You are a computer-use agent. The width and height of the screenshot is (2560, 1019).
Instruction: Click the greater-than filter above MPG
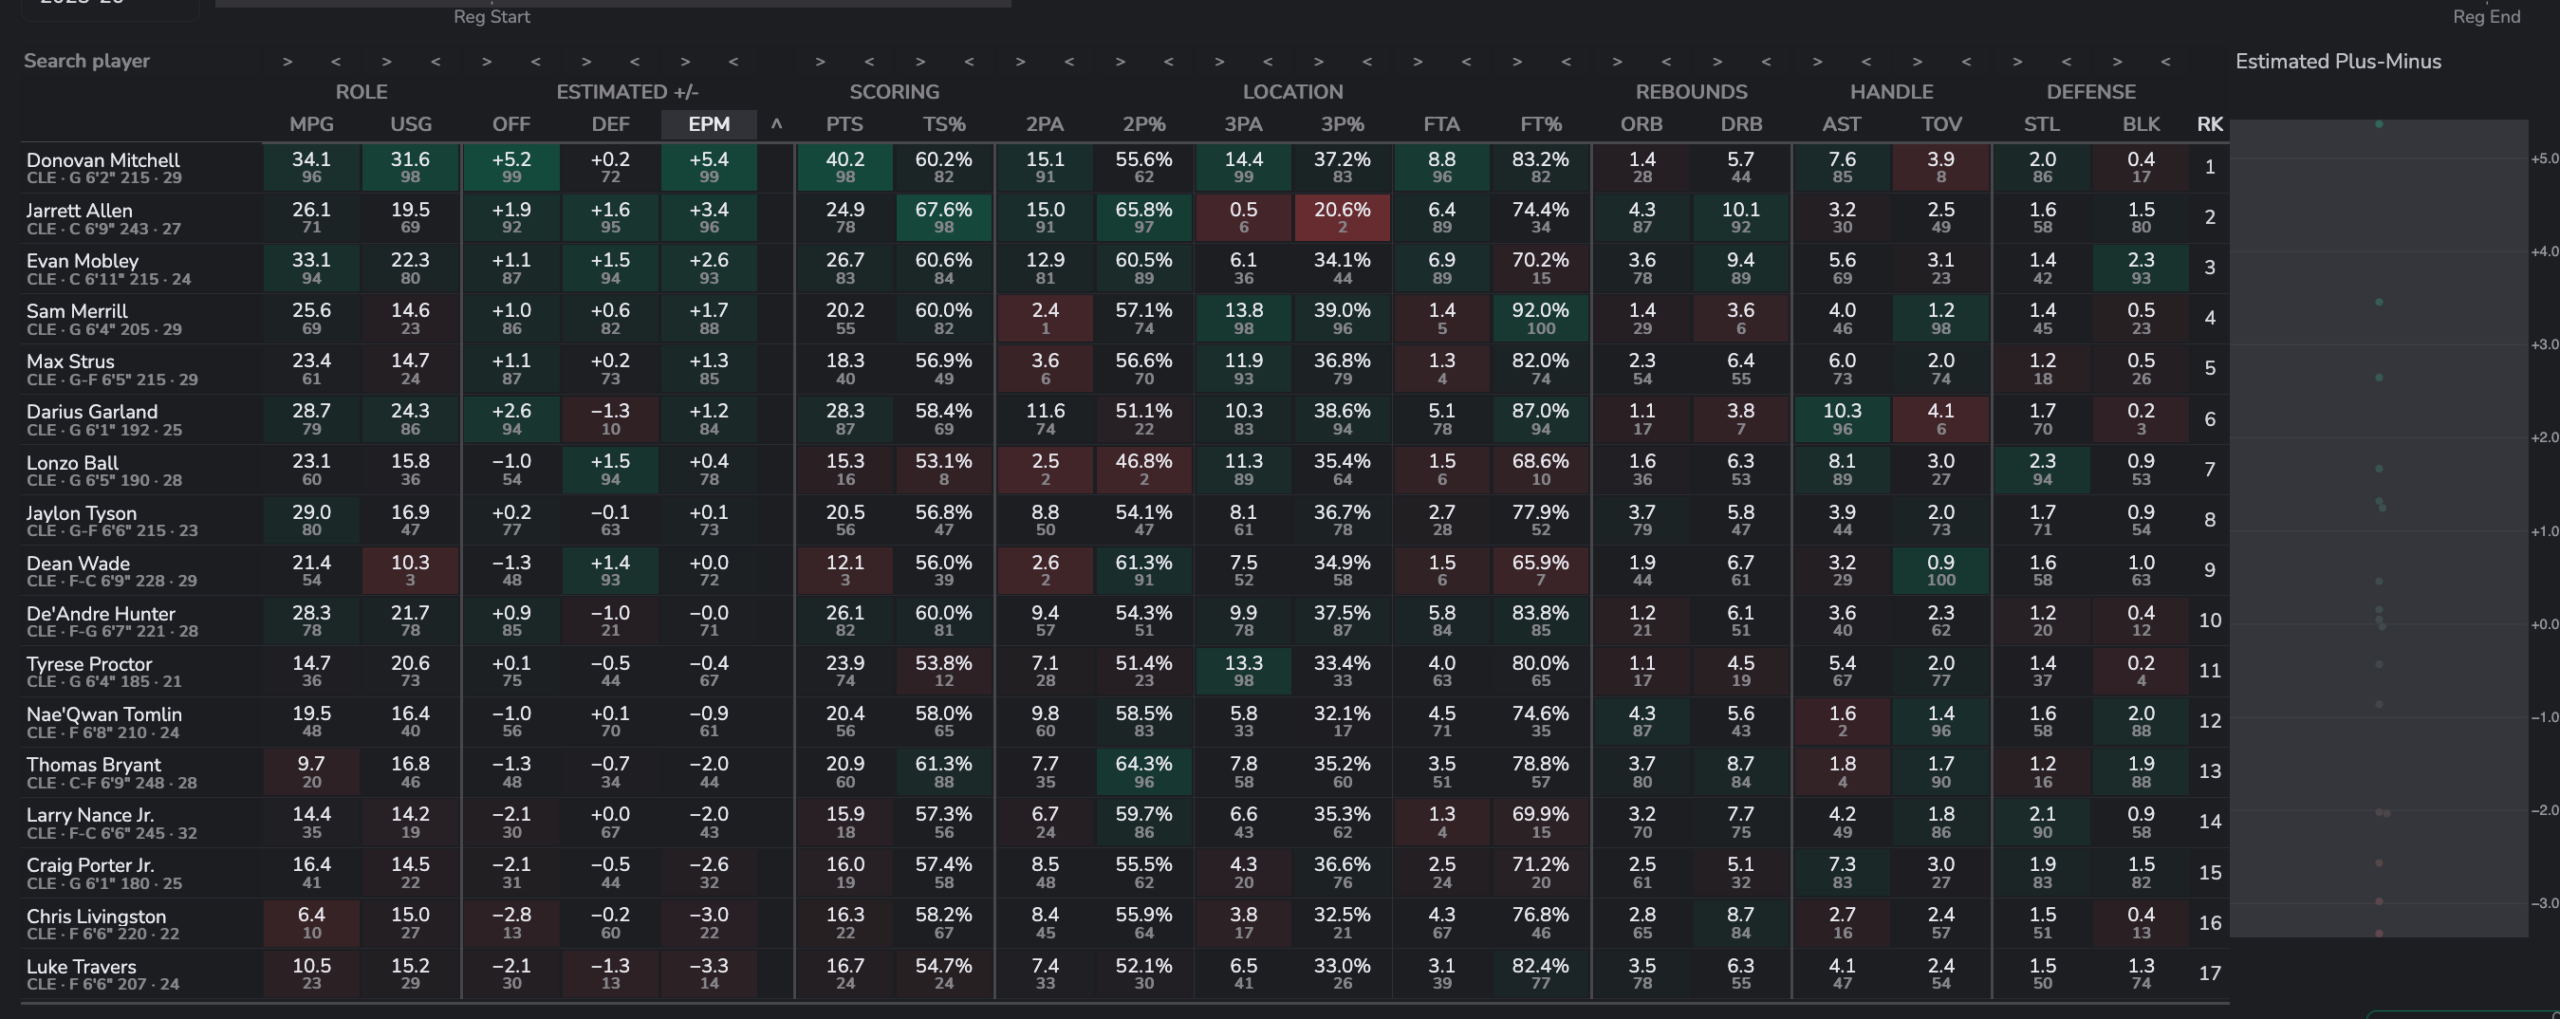(287, 62)
